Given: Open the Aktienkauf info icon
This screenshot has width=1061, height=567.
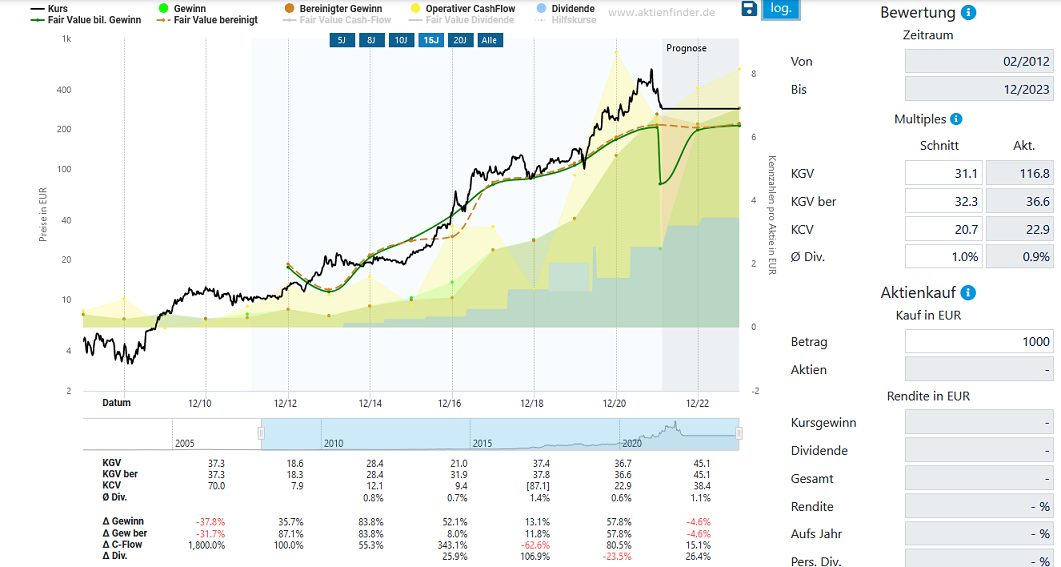Looking at the screenshot, I should (968, 293).
